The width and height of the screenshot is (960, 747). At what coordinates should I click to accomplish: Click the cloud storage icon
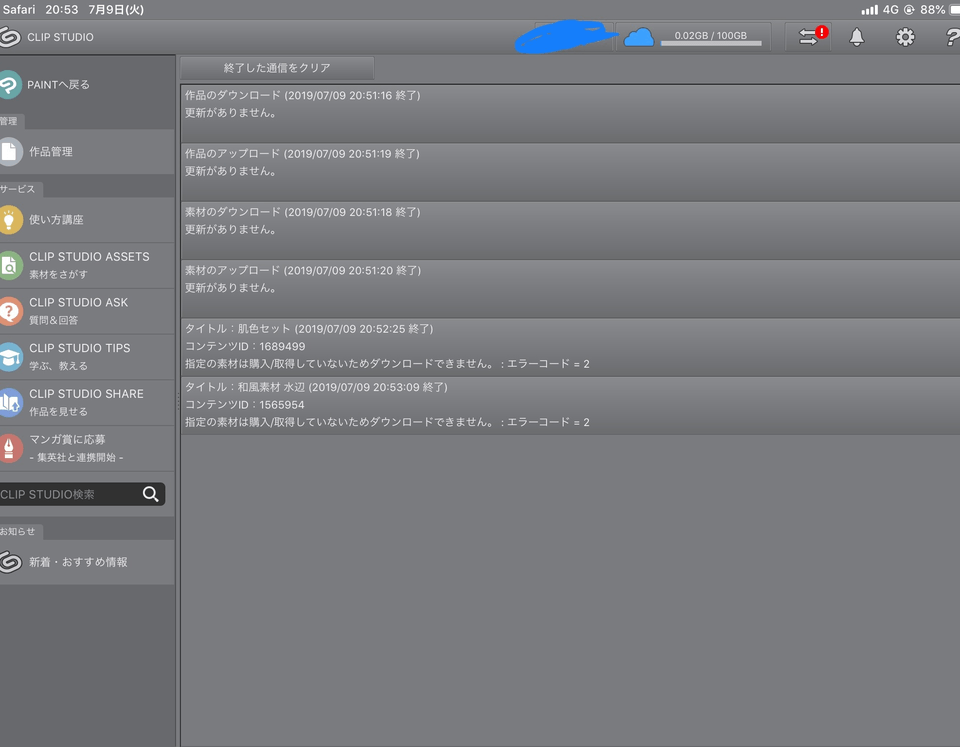(639, 37)
